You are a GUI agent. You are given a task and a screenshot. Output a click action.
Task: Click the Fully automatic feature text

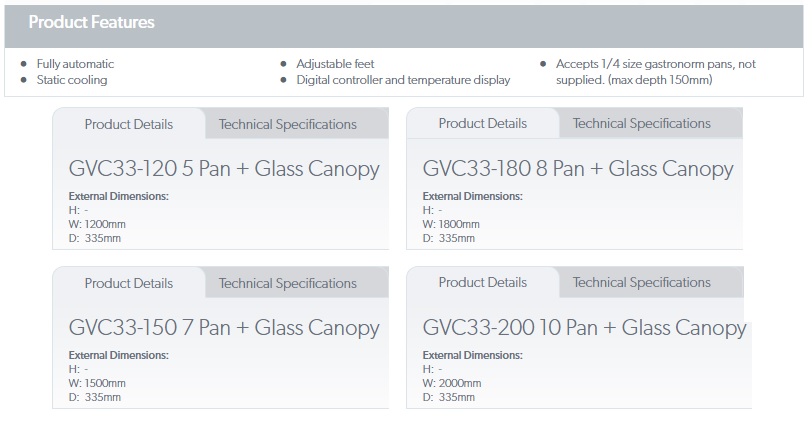pos(75,64)
